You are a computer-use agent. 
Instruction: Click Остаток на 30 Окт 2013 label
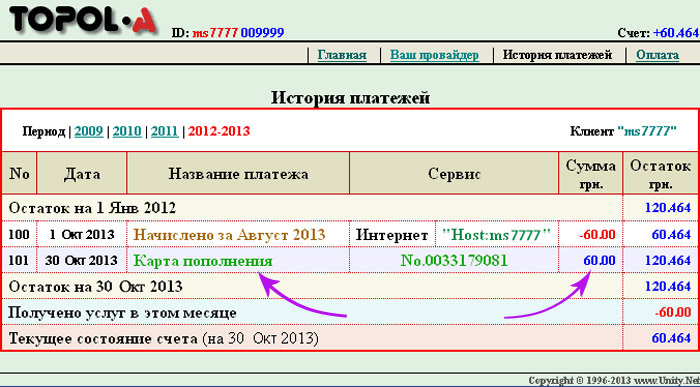(x=96, y=286)
